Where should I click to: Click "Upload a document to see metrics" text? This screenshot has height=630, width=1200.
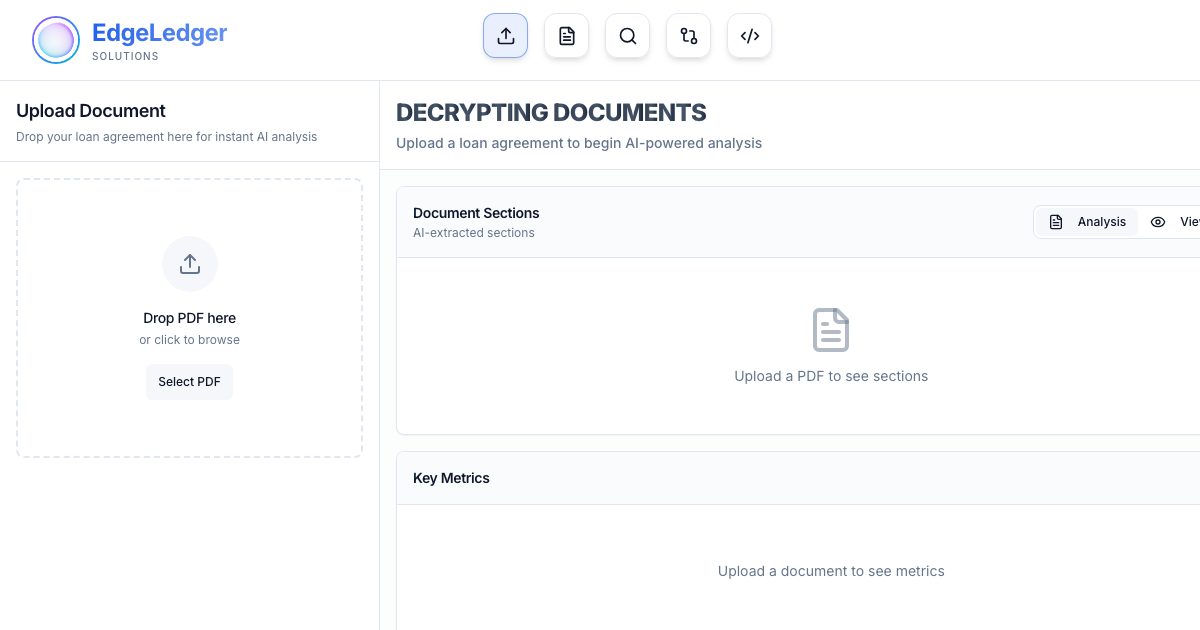[831, 571]
